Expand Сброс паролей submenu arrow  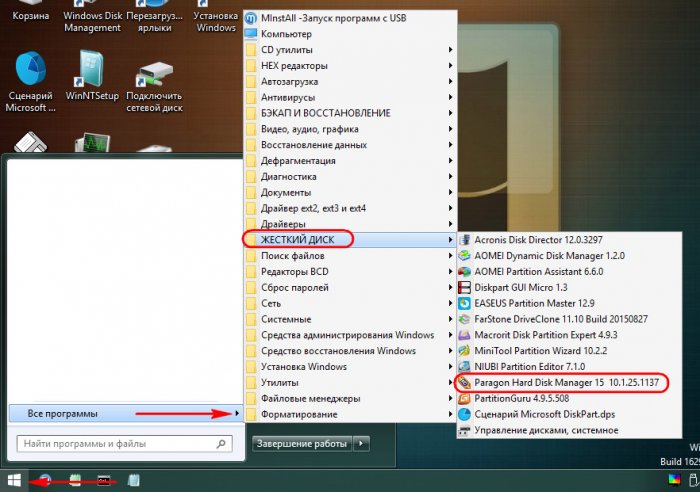(x=450, y=288)
